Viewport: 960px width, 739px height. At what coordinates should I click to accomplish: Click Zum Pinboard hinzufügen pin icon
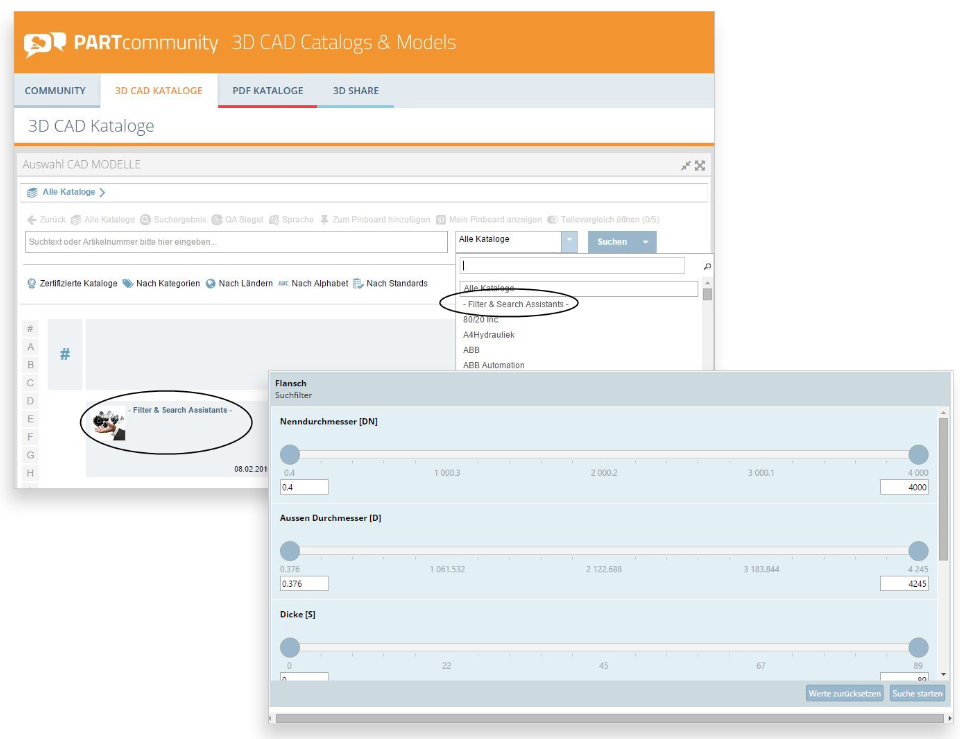click(324, 219)
